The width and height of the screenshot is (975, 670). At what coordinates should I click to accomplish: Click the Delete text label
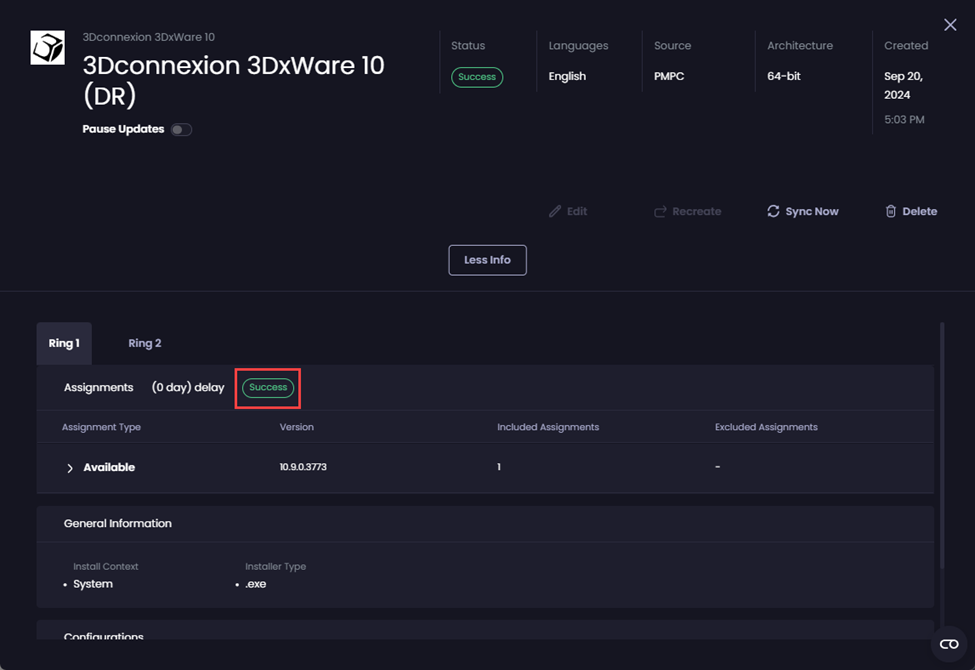tap(919, 211)
